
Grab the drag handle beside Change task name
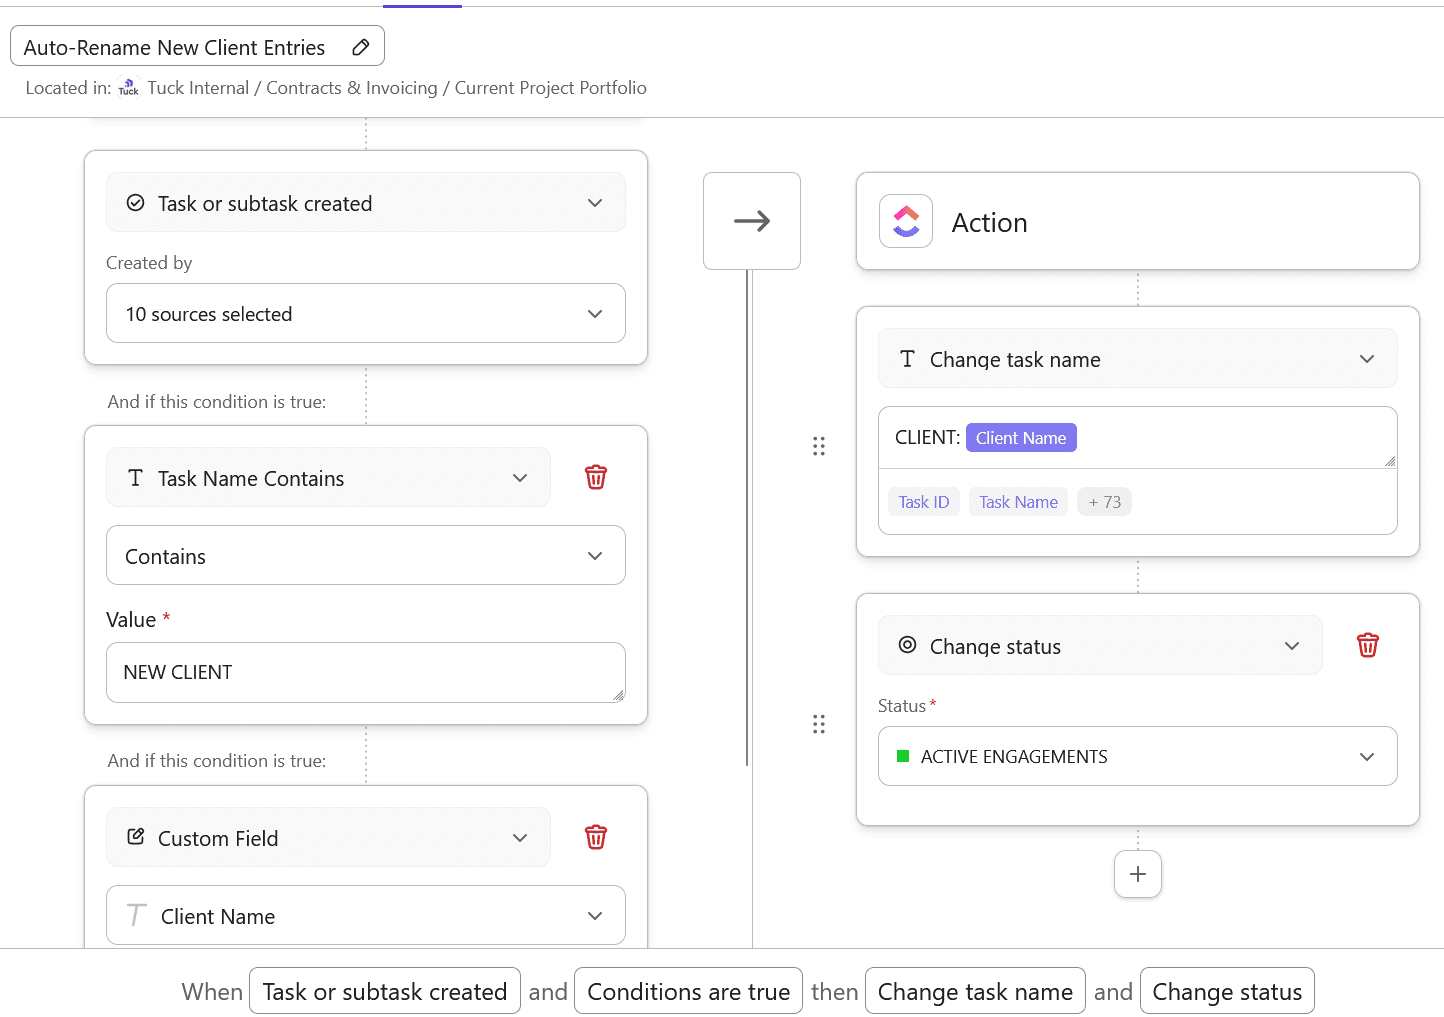point(819,446)
